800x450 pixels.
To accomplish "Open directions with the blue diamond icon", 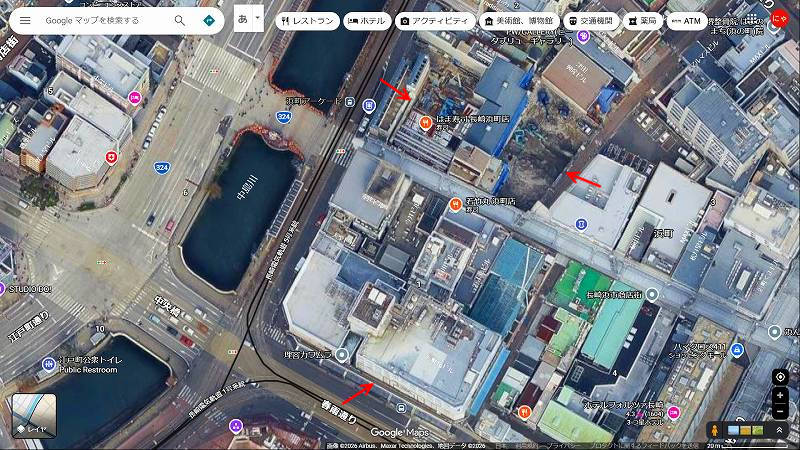I will pyautogui.click(x=209, y=20).
